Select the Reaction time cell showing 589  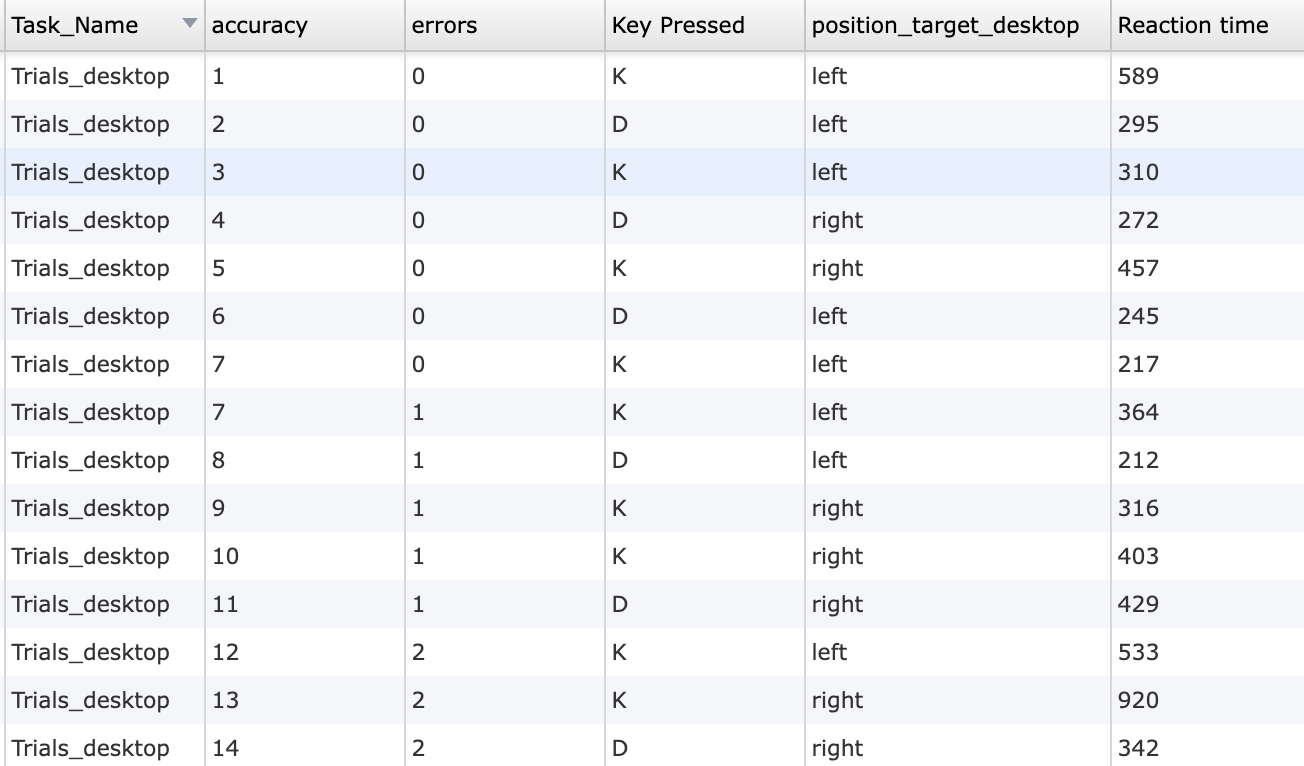(x=1138, y=76)
